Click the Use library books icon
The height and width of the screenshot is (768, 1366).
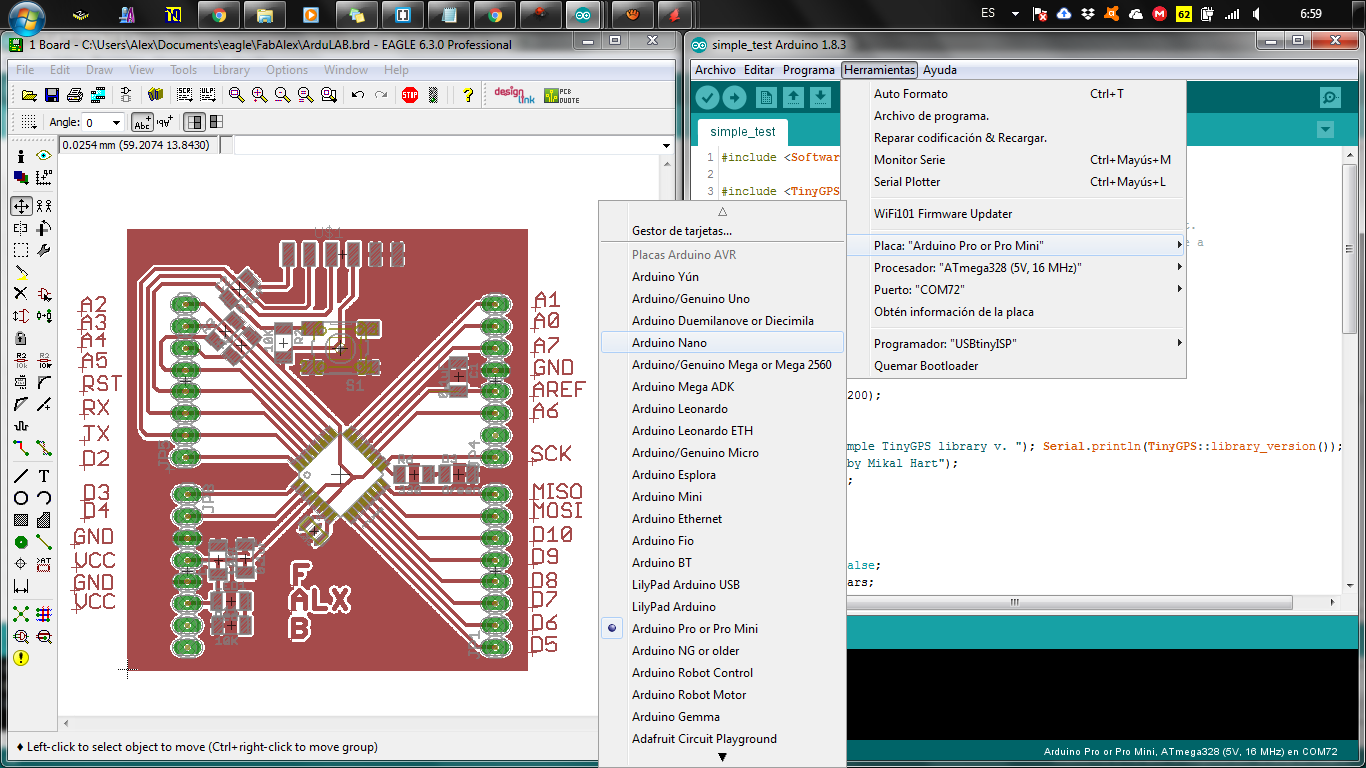[155, 95]
